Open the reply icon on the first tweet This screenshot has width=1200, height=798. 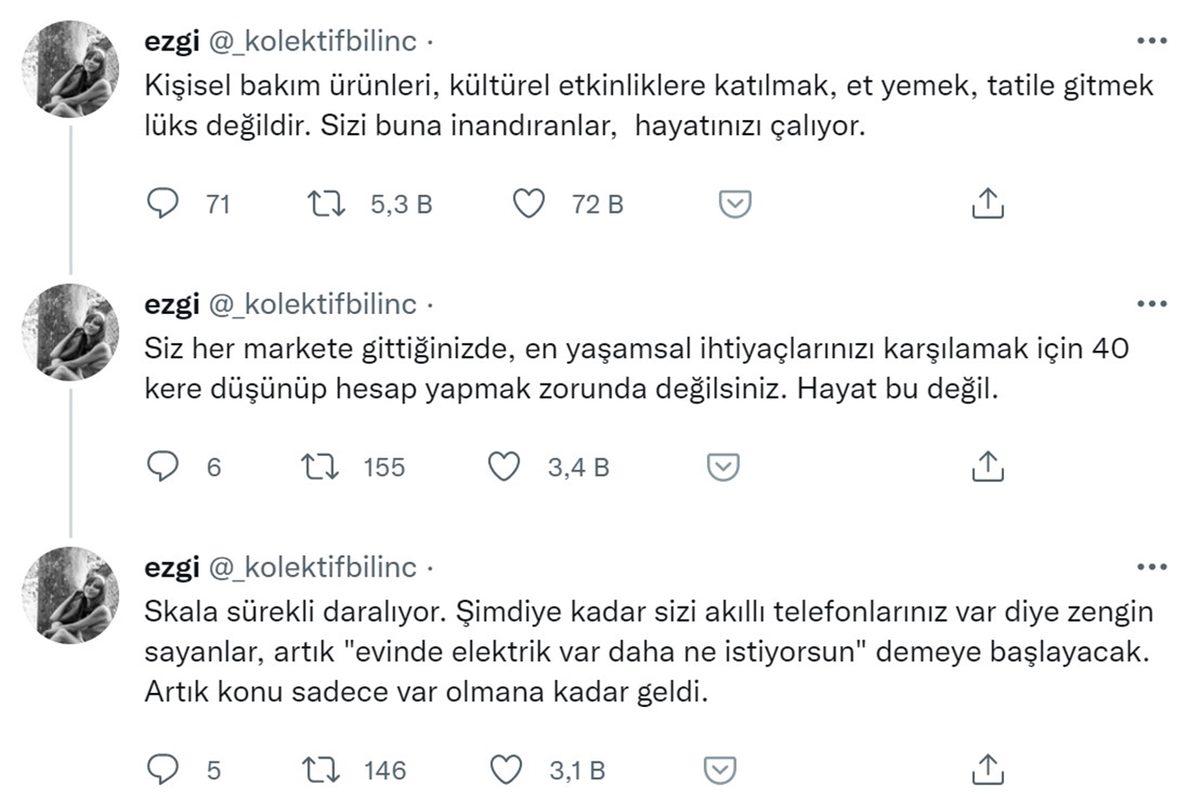pos(164,204)
